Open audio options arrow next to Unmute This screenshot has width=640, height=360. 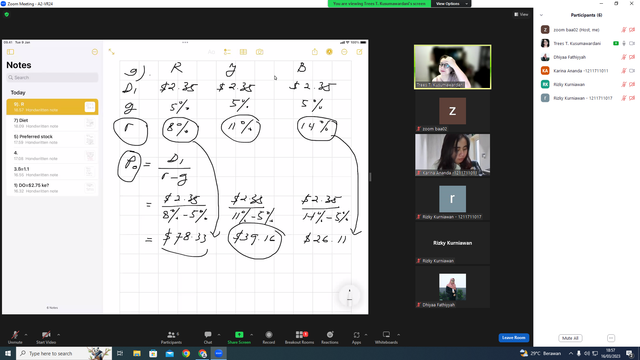tap(26, 335)
